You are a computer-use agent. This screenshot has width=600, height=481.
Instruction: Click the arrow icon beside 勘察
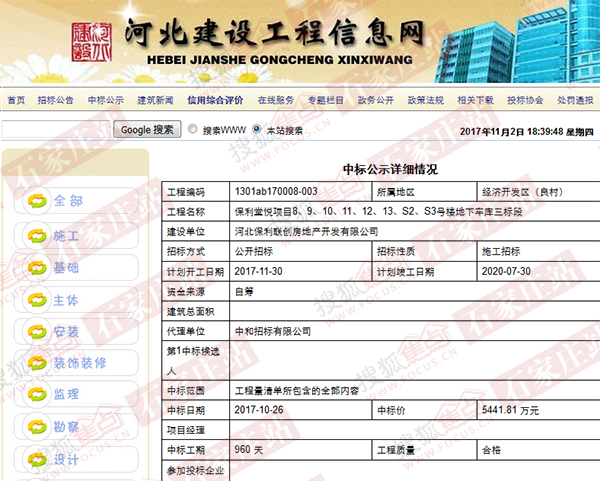pyautogui.click(x=37, y=427)
